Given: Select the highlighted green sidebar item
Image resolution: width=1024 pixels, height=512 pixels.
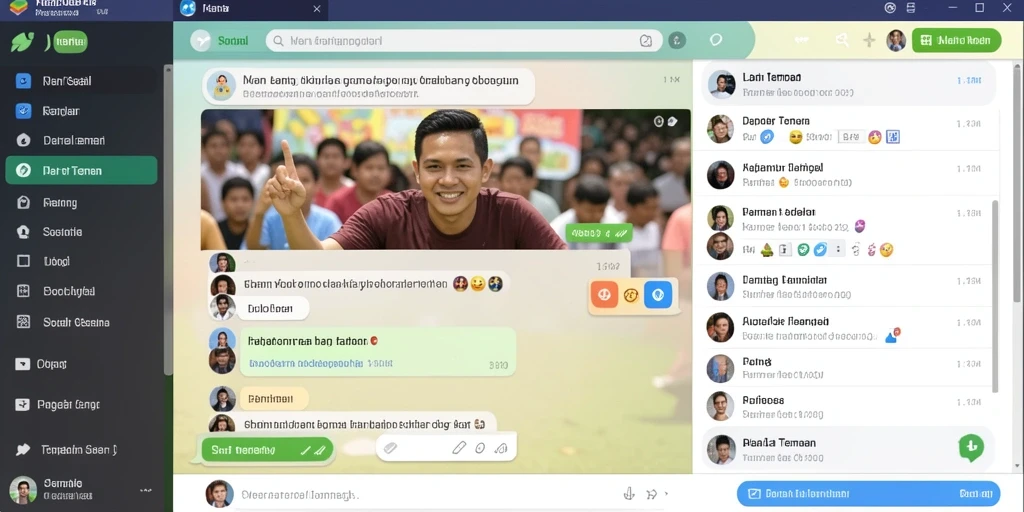Looking at the screenshot, I should pos(81,170).
